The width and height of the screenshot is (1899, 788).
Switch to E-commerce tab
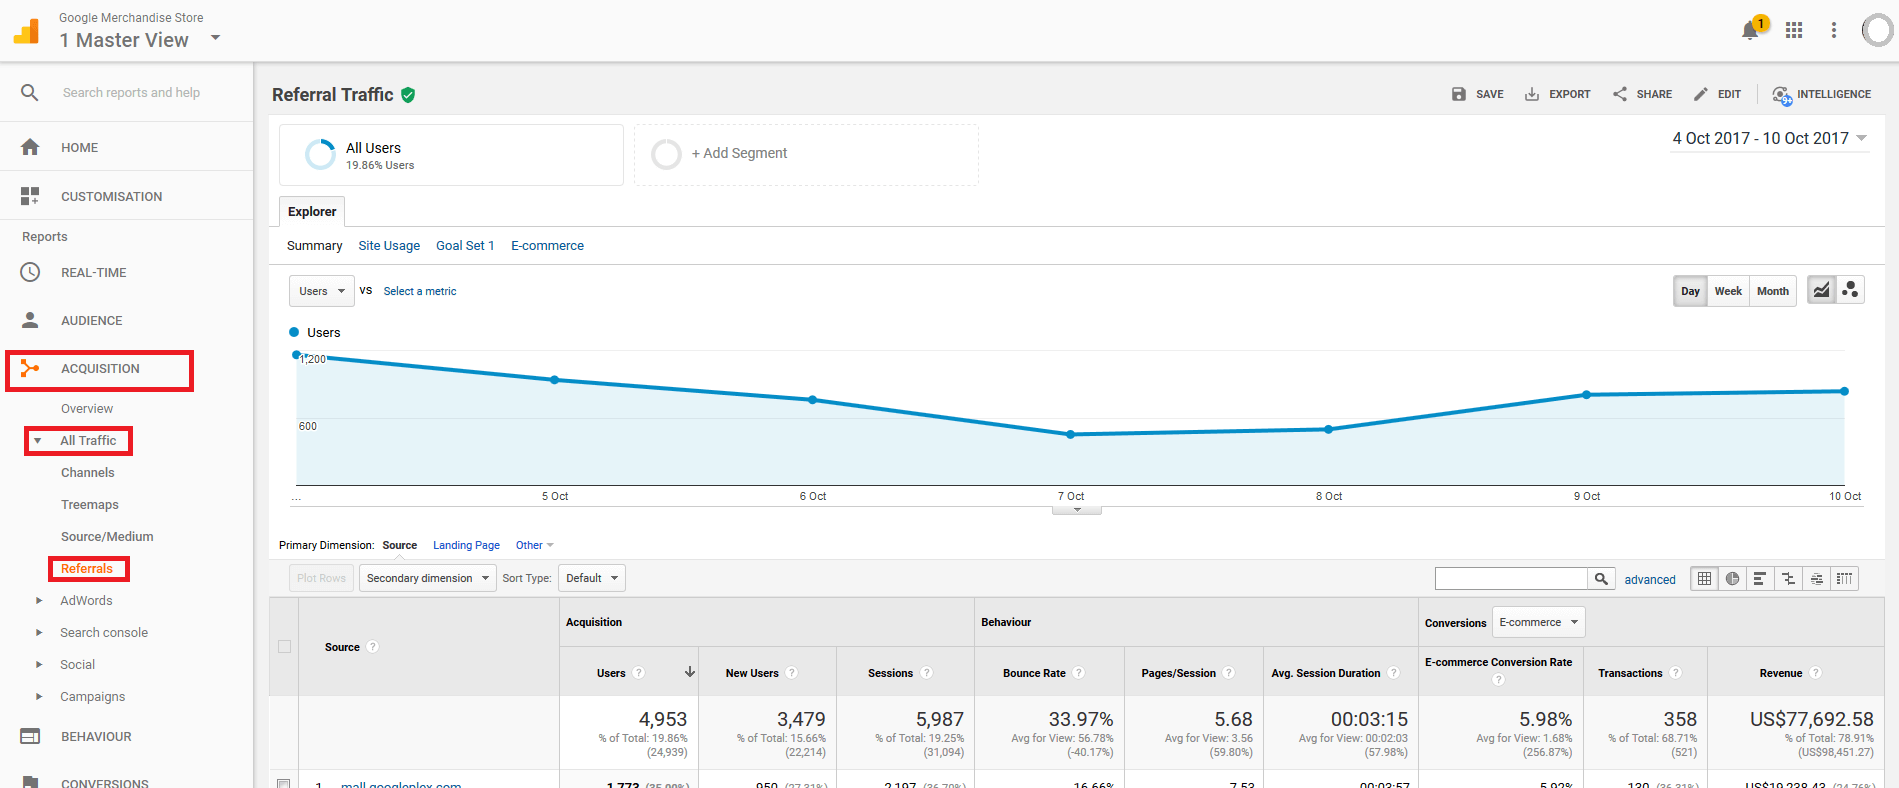pos(547,245)
